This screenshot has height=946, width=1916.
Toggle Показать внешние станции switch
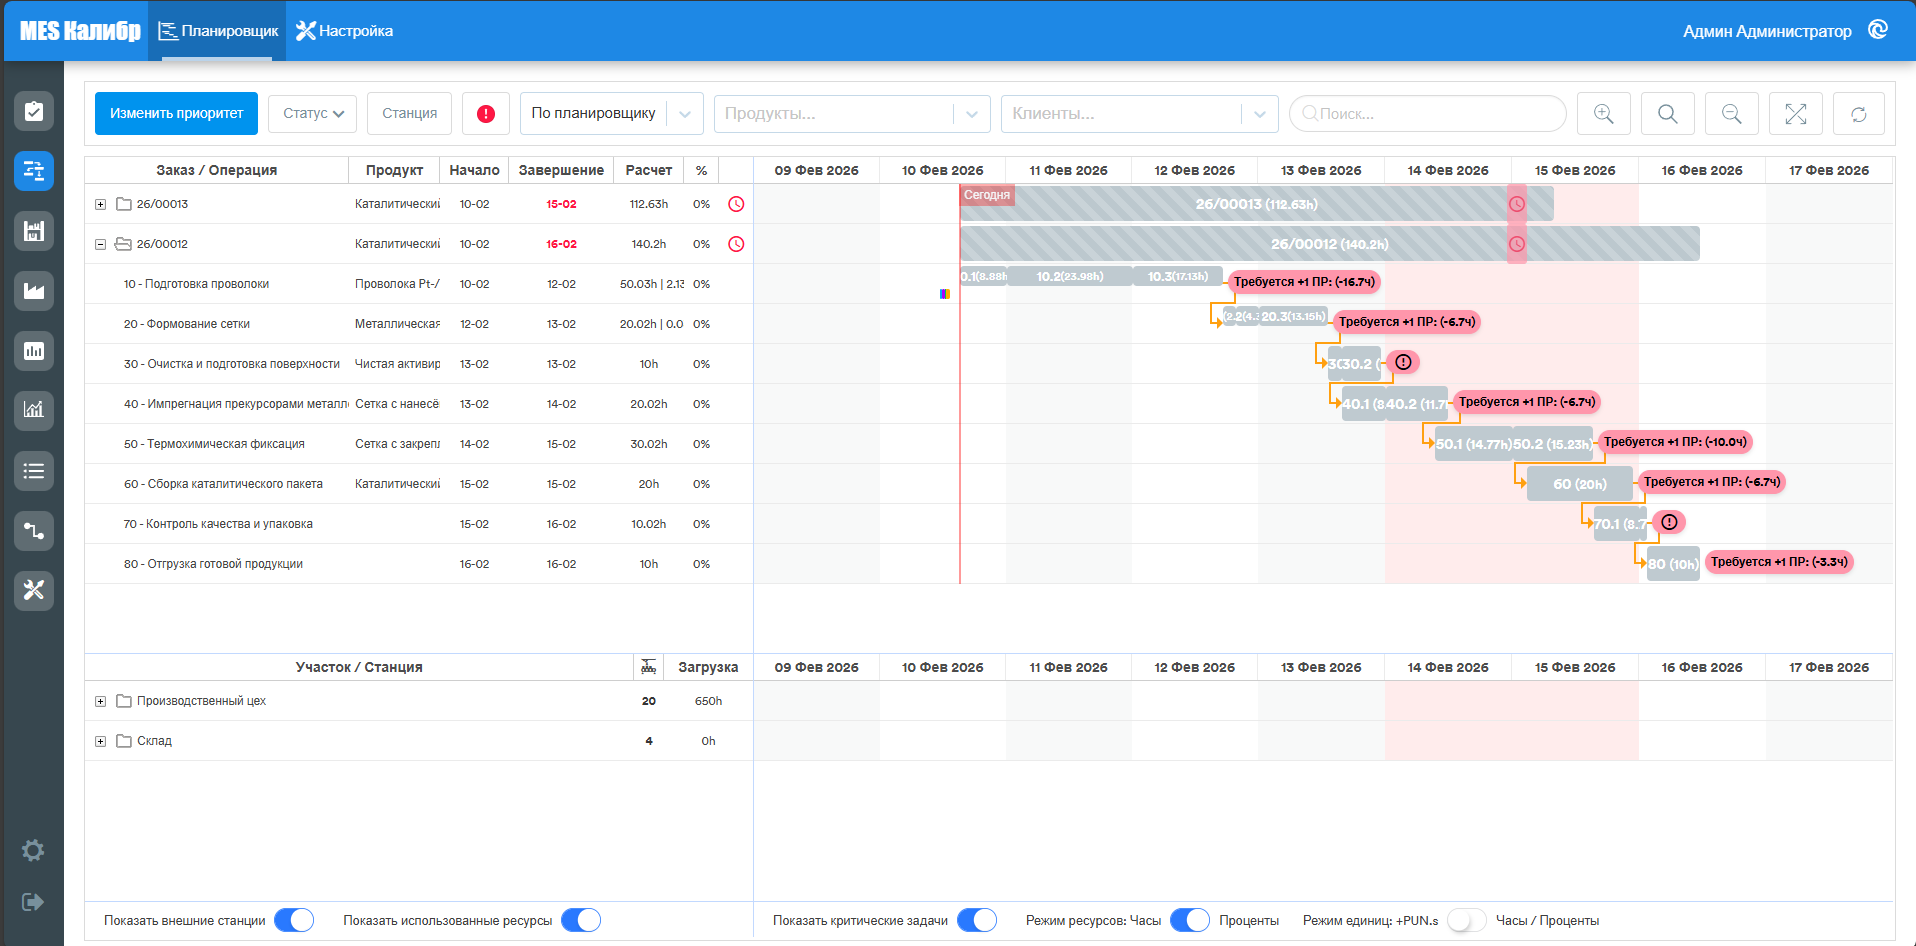[294, 920]
